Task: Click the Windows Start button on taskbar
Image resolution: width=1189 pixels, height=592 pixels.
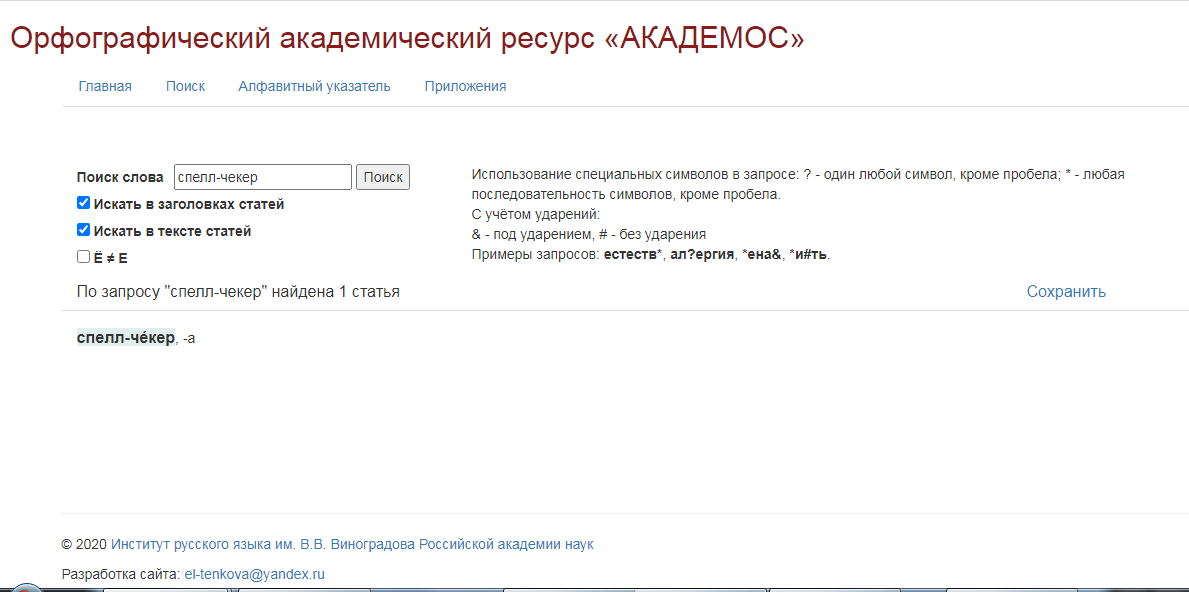Action: click(x=25, y=587)
